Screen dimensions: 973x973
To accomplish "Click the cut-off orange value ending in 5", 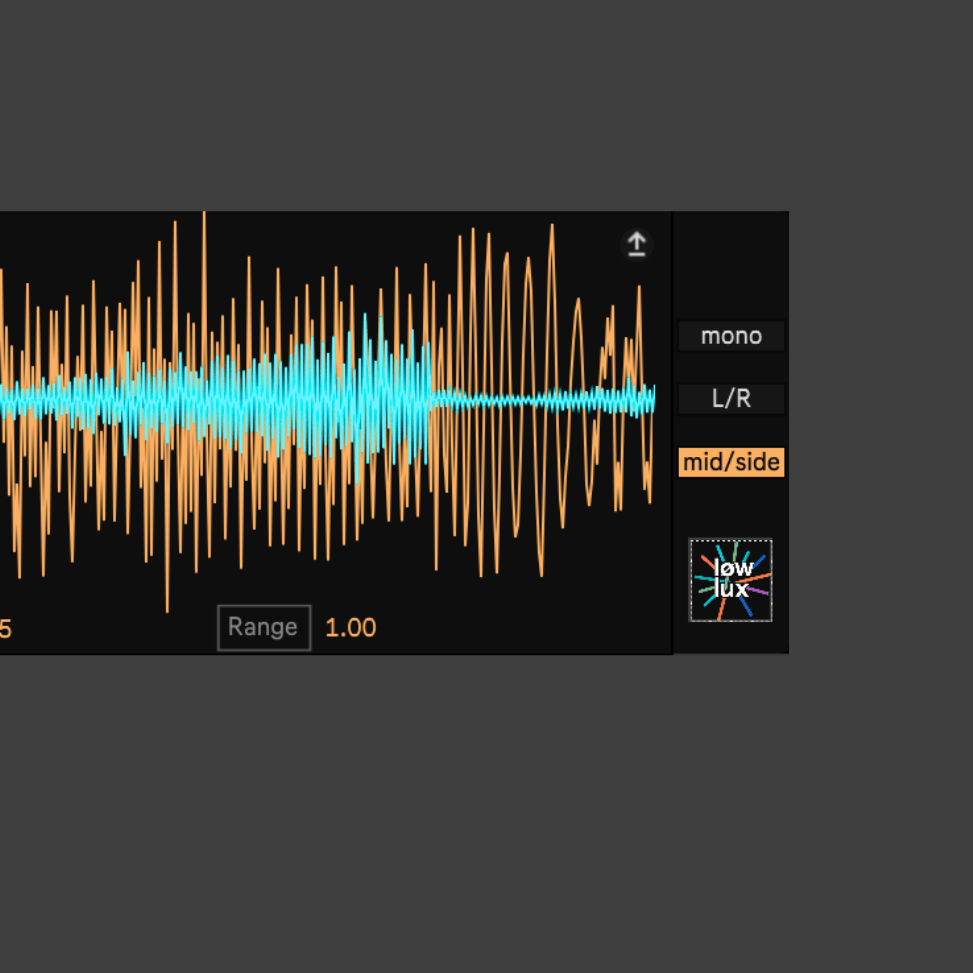I will [x=5, y=629].
